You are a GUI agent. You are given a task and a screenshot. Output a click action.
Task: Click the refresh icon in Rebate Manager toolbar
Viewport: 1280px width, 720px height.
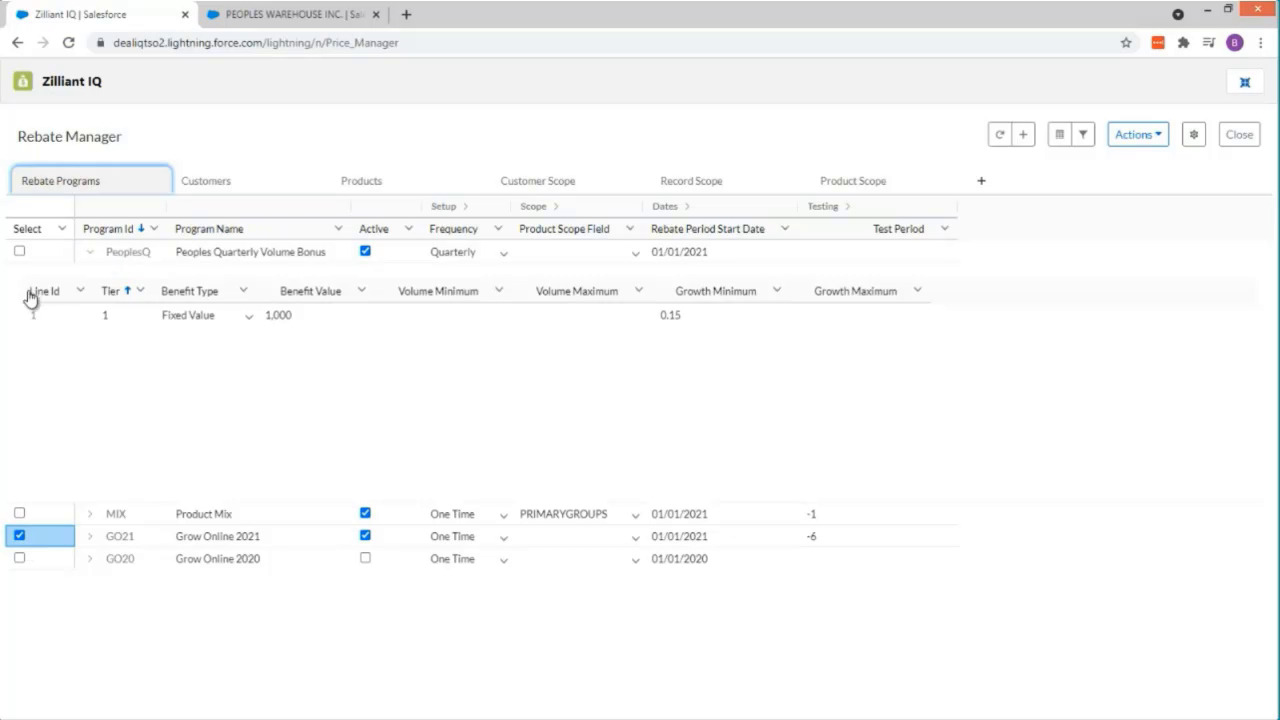click(x=999, y=135)
